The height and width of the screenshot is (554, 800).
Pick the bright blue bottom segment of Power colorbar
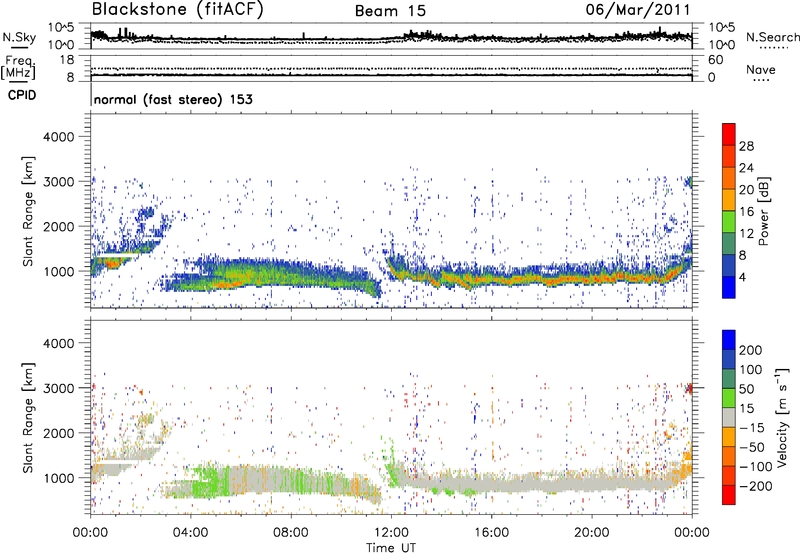(729, 288)
